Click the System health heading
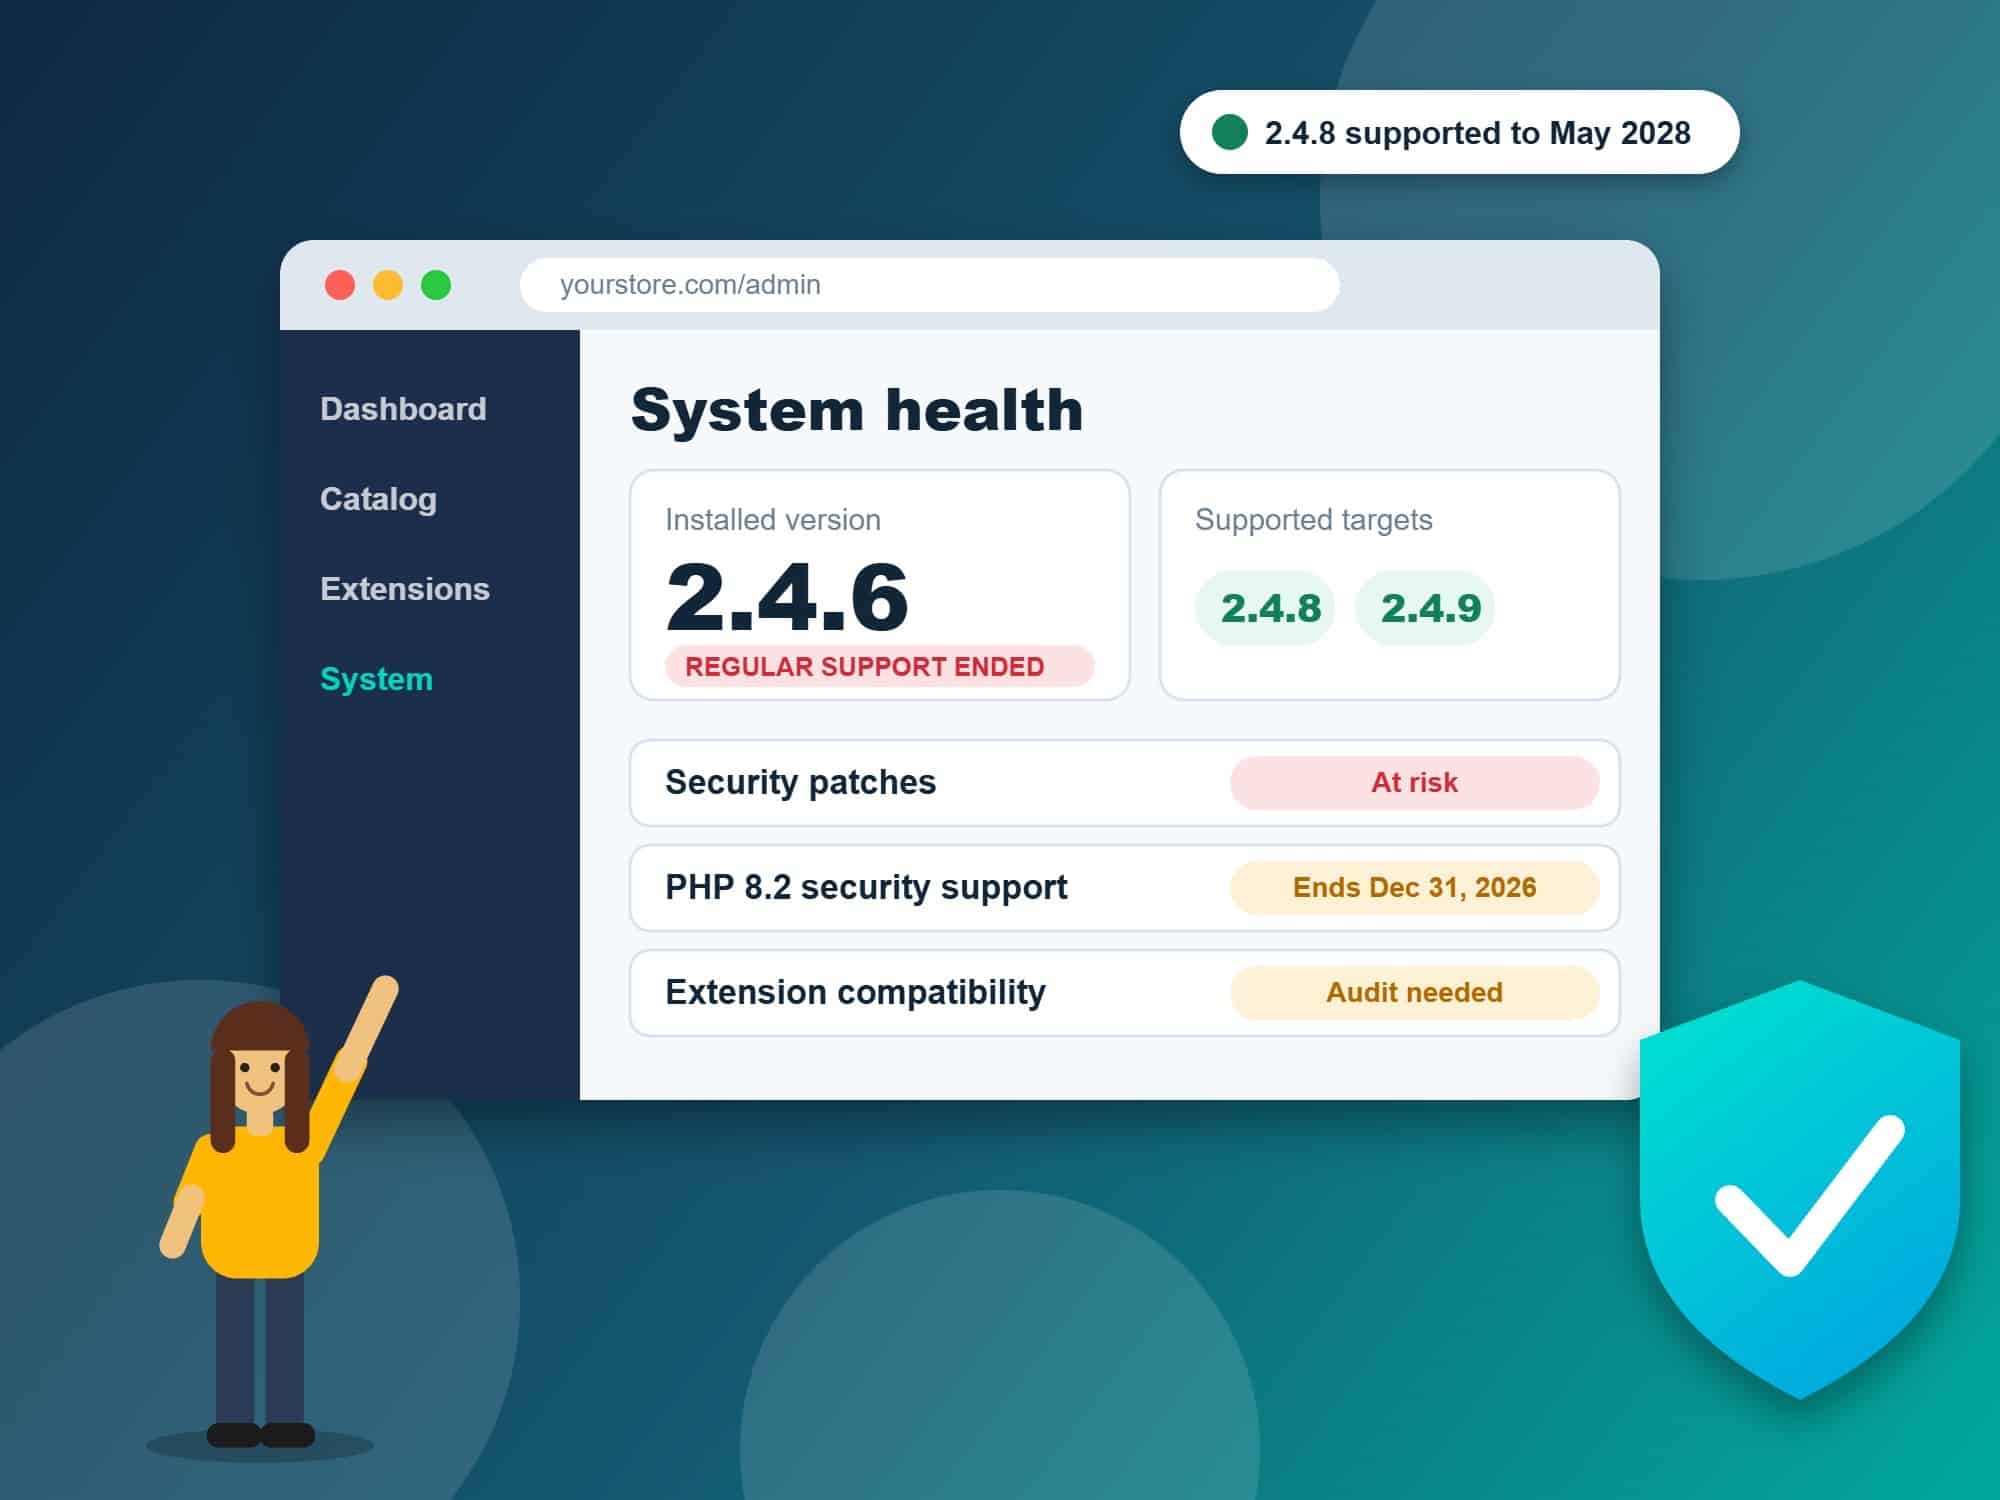Image resolution: width=2000 pixels, height=1500 pixels. click(x=857, y=410)
